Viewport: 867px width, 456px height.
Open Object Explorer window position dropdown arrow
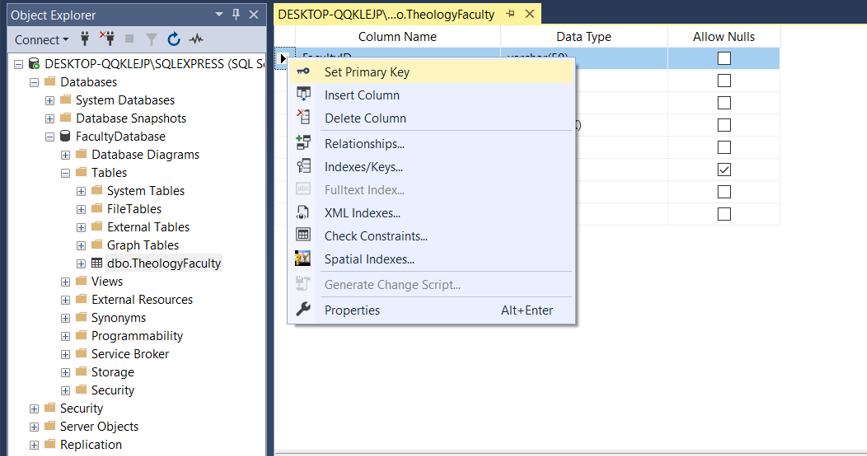tap(219, 15)
